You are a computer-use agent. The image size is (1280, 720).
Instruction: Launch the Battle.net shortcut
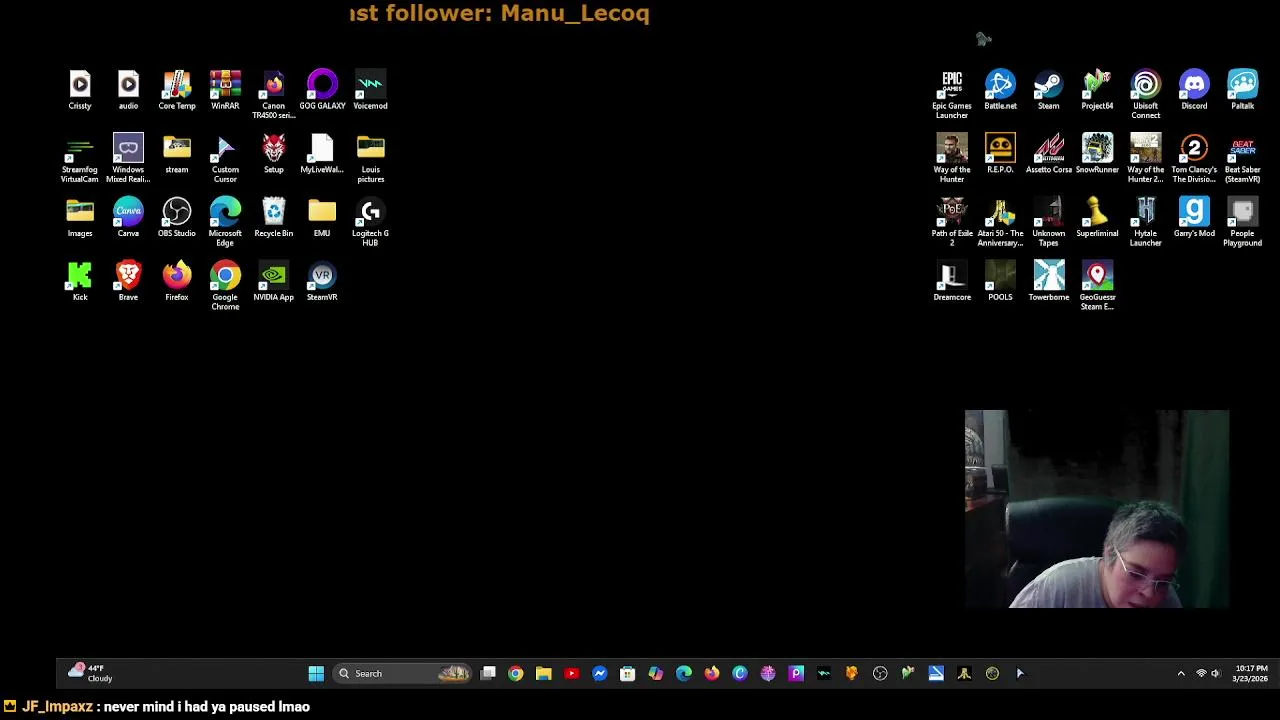tap(1000, 90)
